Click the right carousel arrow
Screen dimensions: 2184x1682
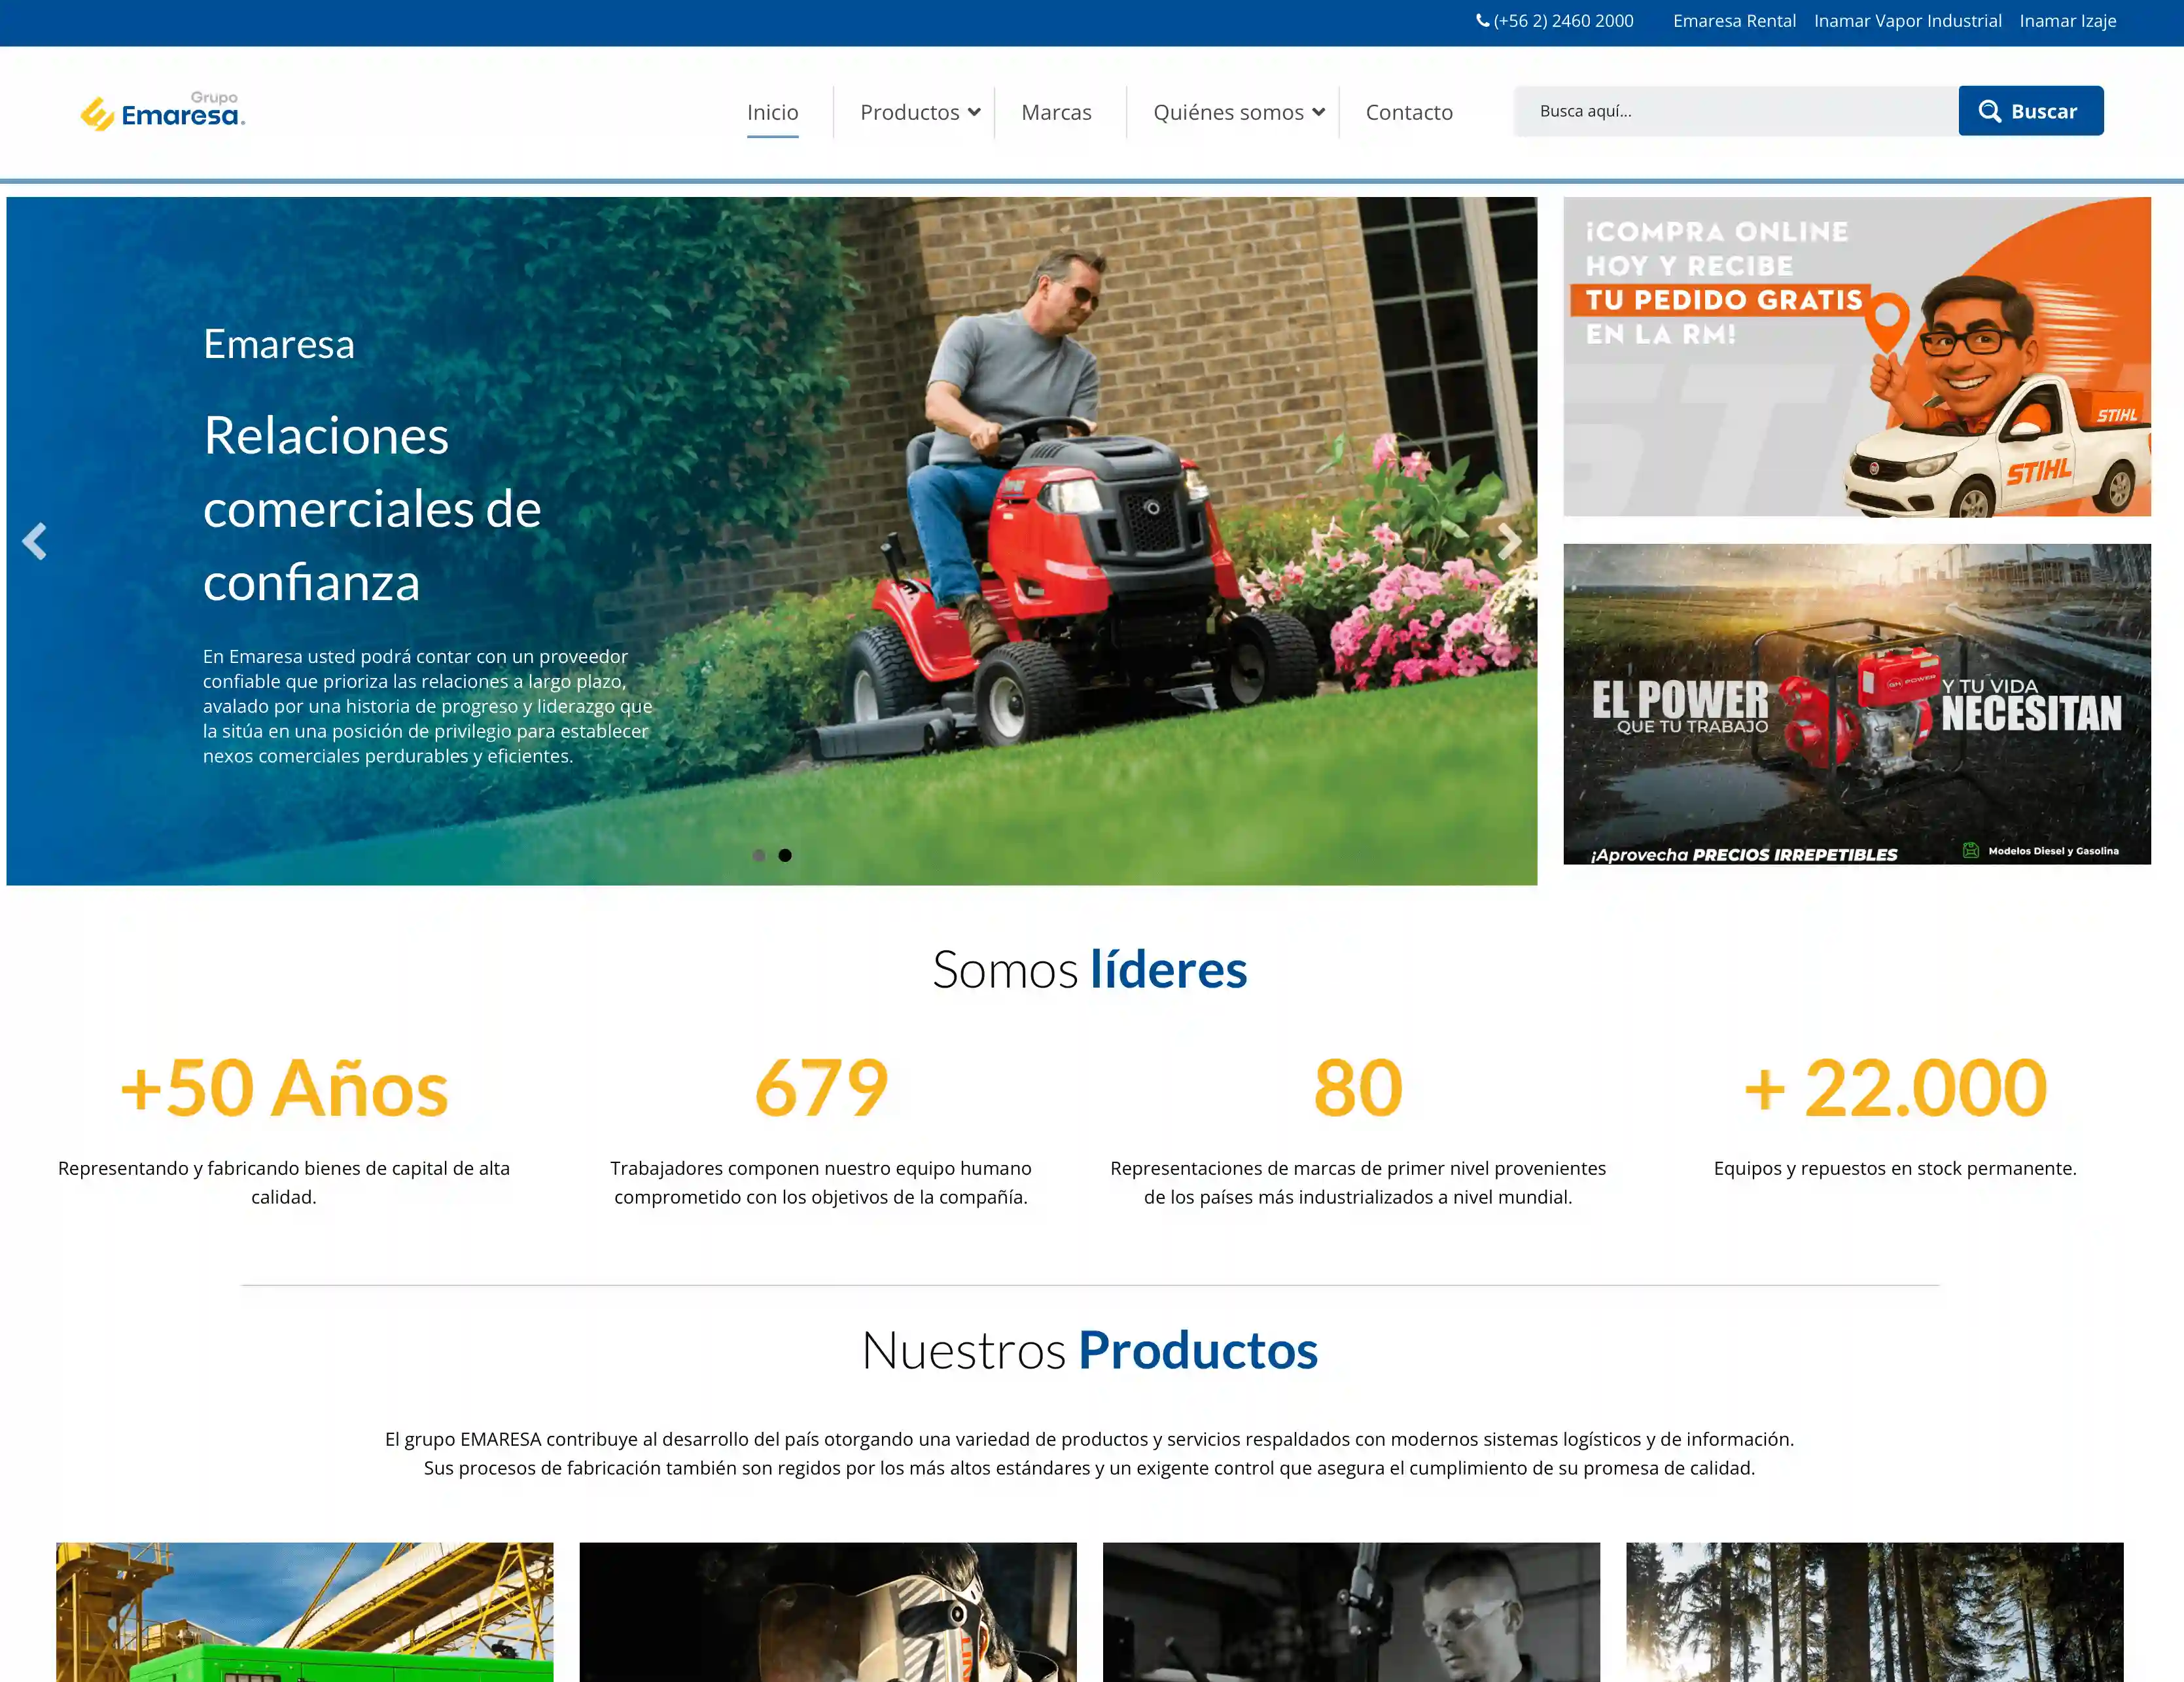pyautogui.click(x=1510, y=541)
